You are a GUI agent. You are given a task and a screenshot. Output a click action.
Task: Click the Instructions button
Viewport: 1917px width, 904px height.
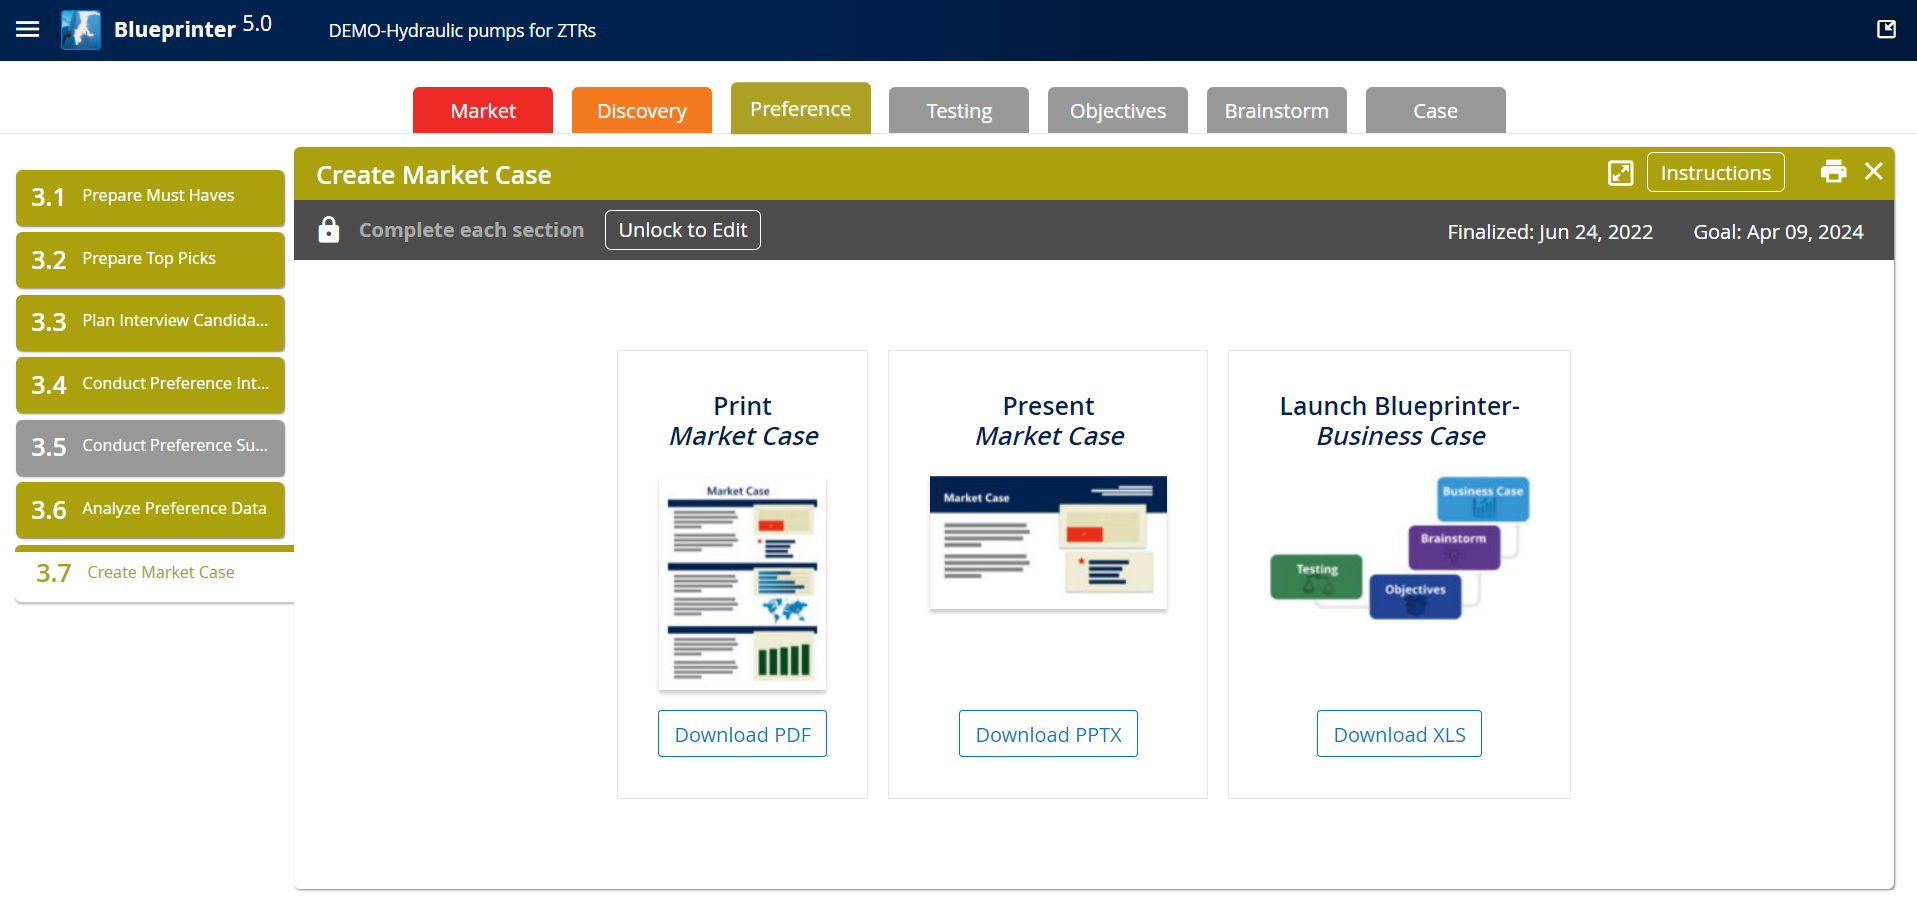[1715, 172]
